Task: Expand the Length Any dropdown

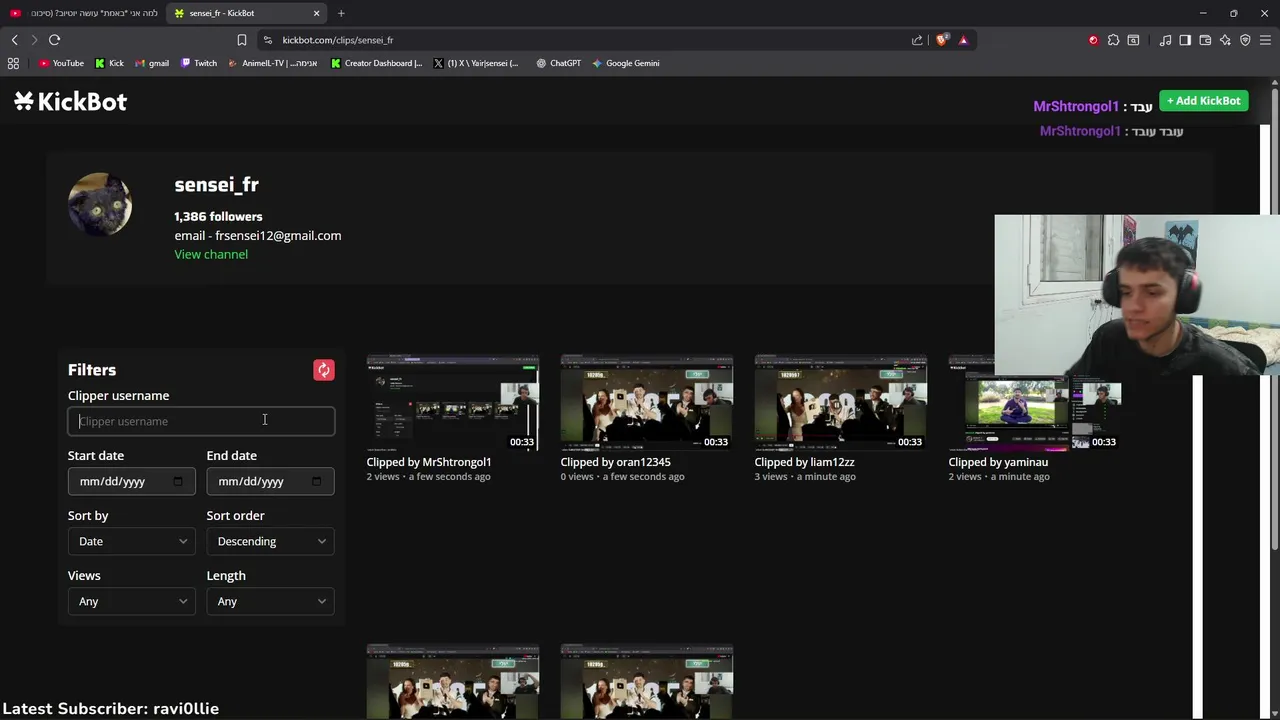Action: point(270,601)
